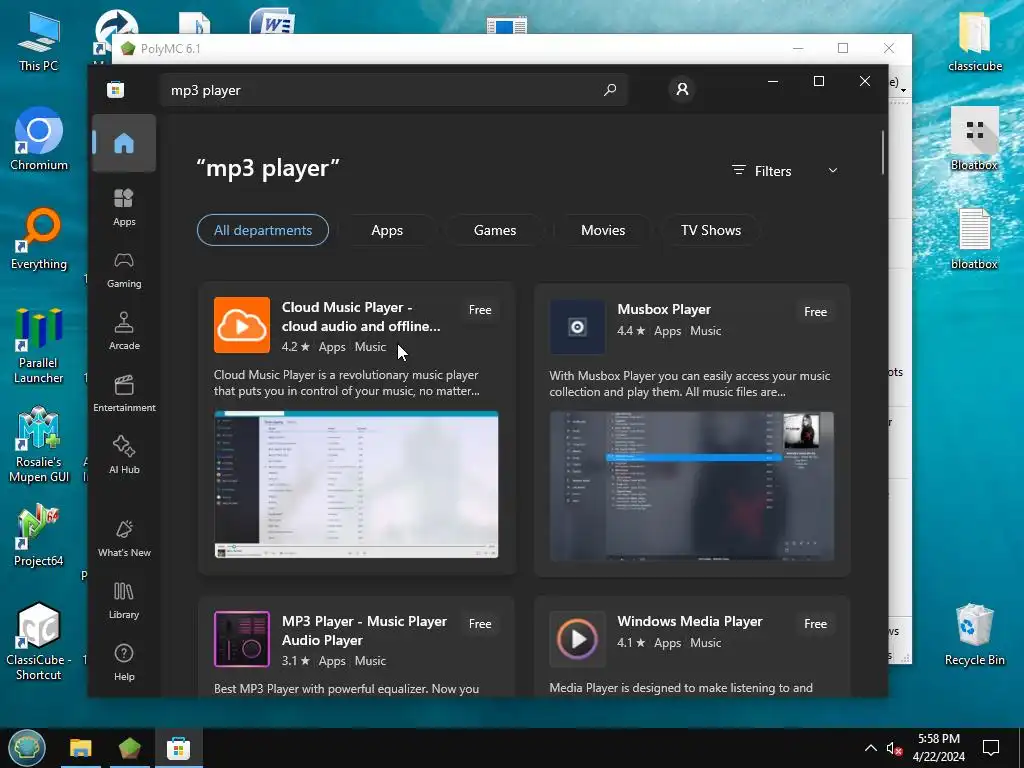Open the Windows Media Player title
The image size is (1024, 768).
[x=690, y=621]
